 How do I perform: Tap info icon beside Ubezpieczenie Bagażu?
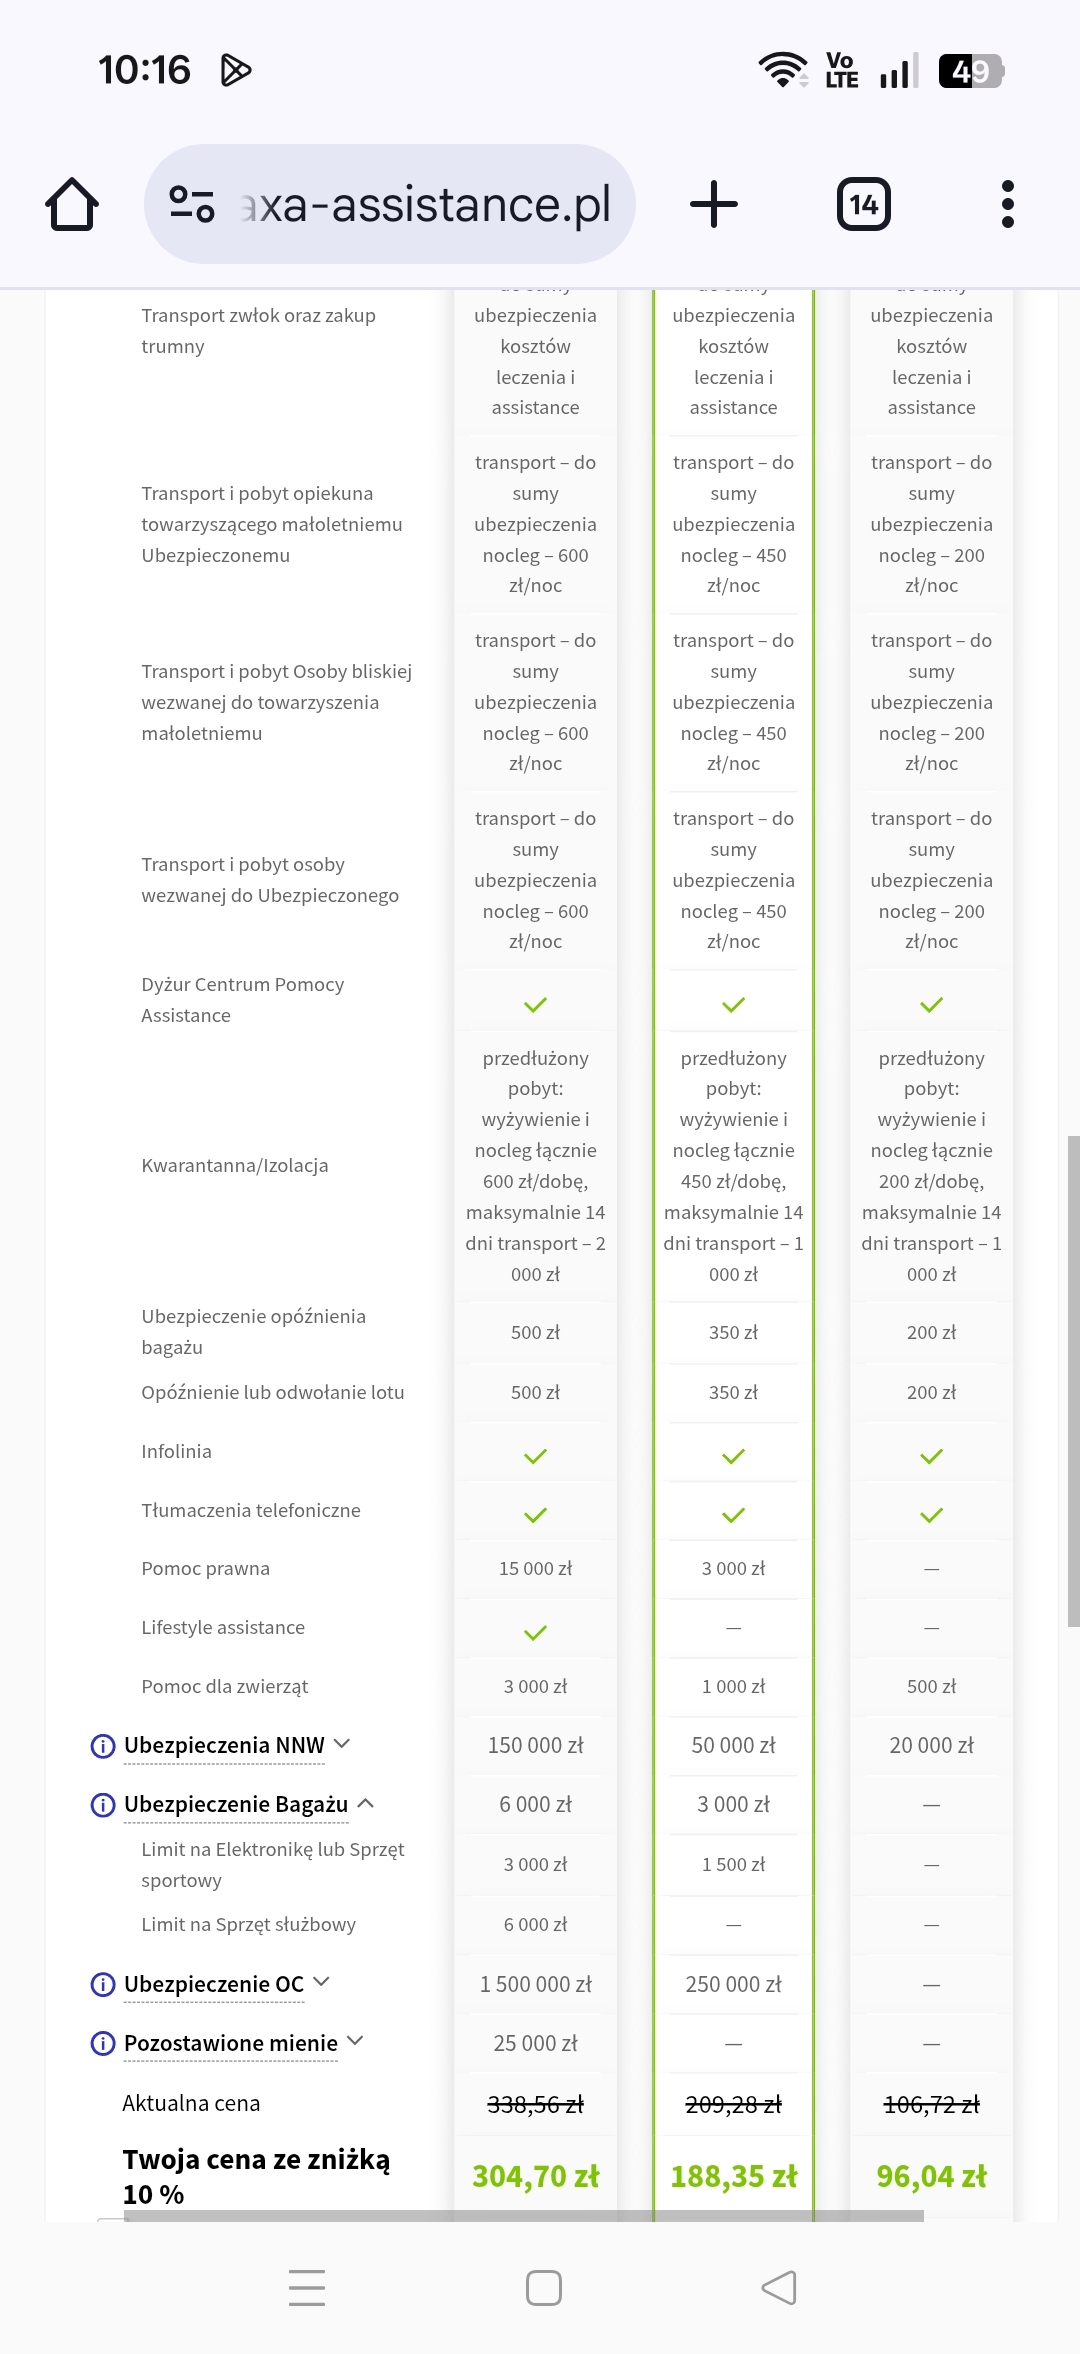pos(102,1805)
